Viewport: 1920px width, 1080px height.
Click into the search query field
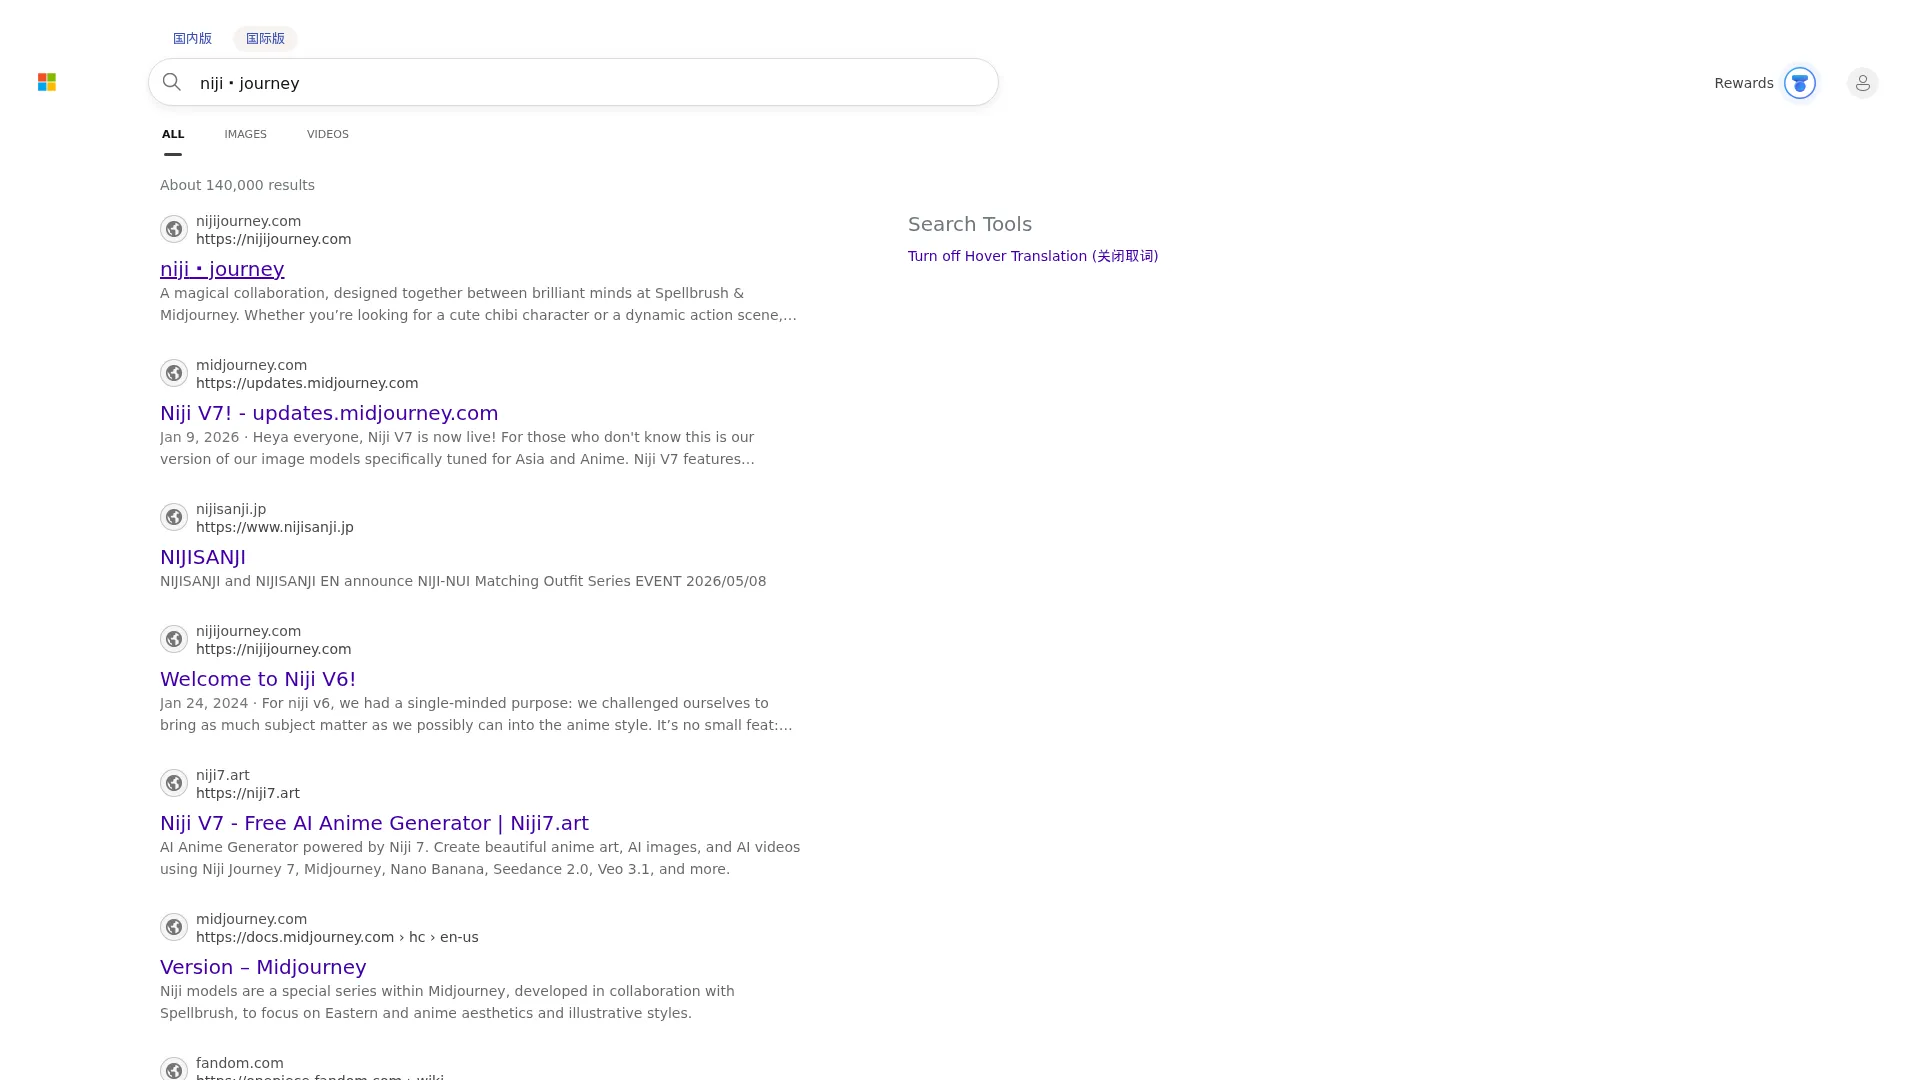click(x=590, y=83)
